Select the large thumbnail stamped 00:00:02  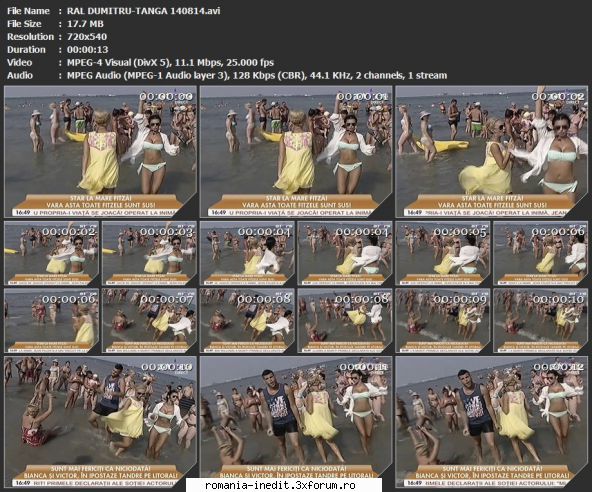pyautogui.click(x=492, y=152)
